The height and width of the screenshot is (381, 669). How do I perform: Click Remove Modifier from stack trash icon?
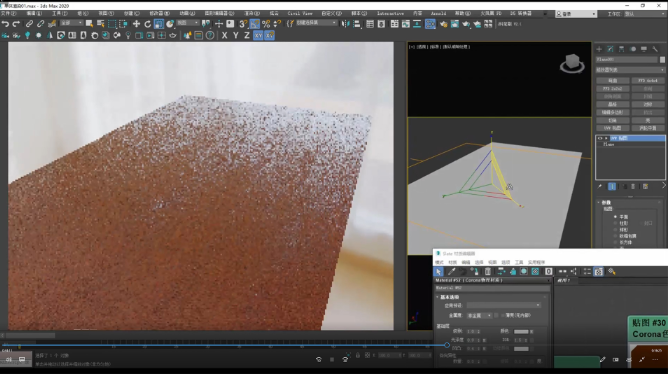[x=633, y=187]
